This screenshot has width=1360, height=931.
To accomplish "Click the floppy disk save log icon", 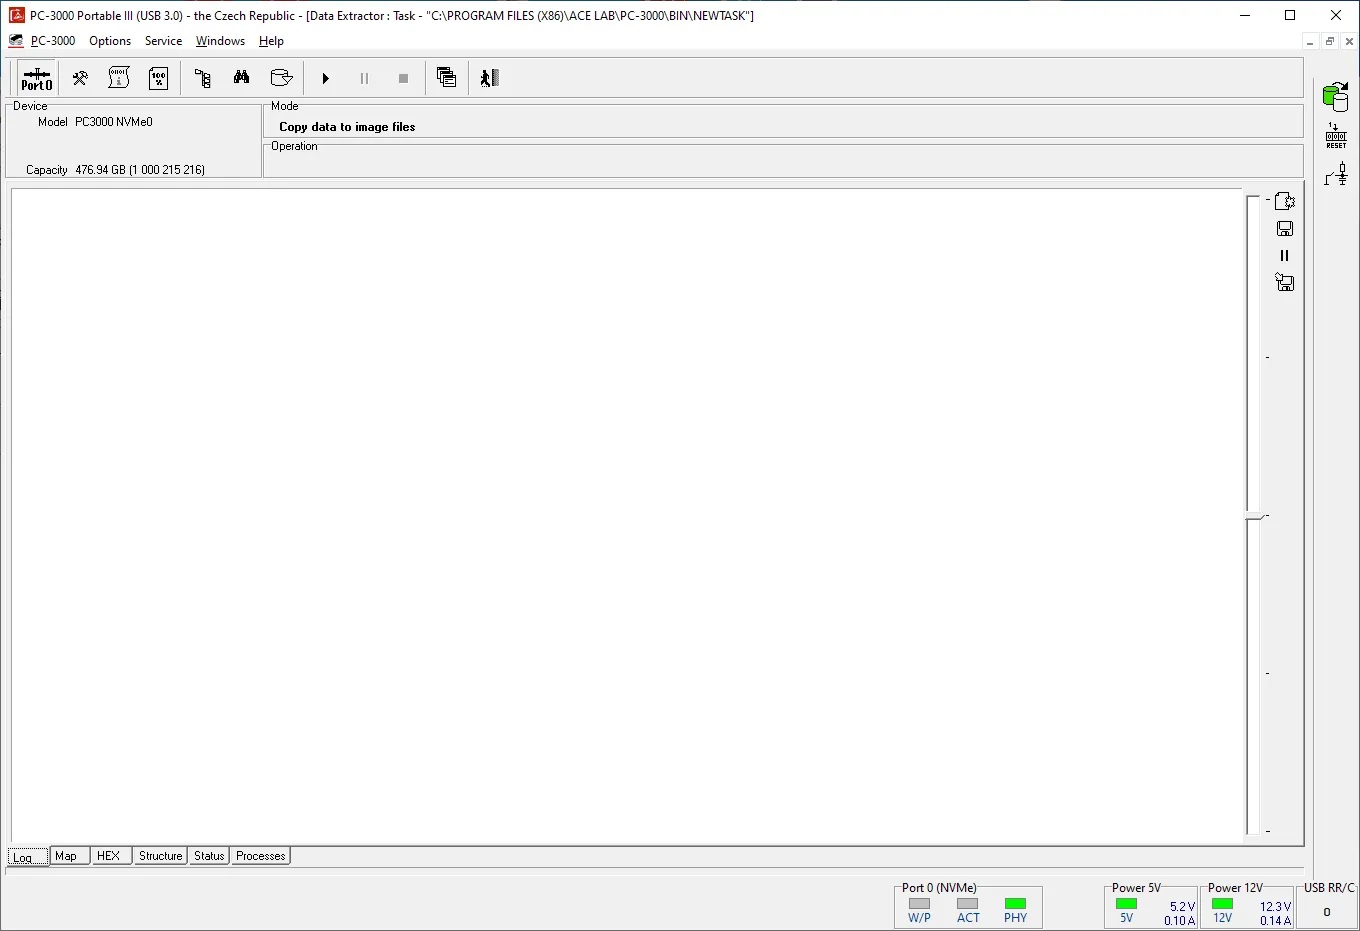I will pos(1285,229).
